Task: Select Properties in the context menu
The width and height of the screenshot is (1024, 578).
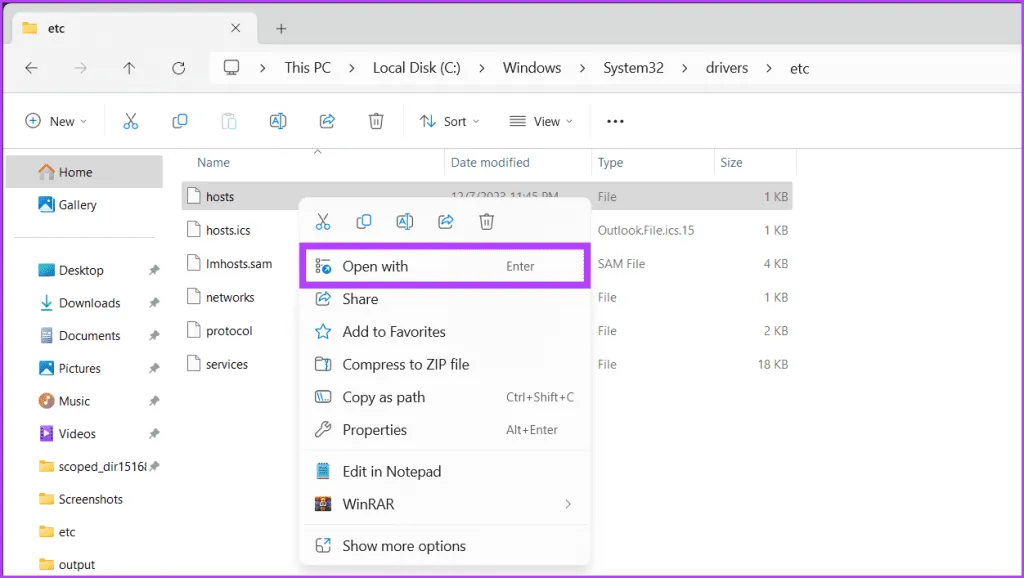Action: click(374, 430)
